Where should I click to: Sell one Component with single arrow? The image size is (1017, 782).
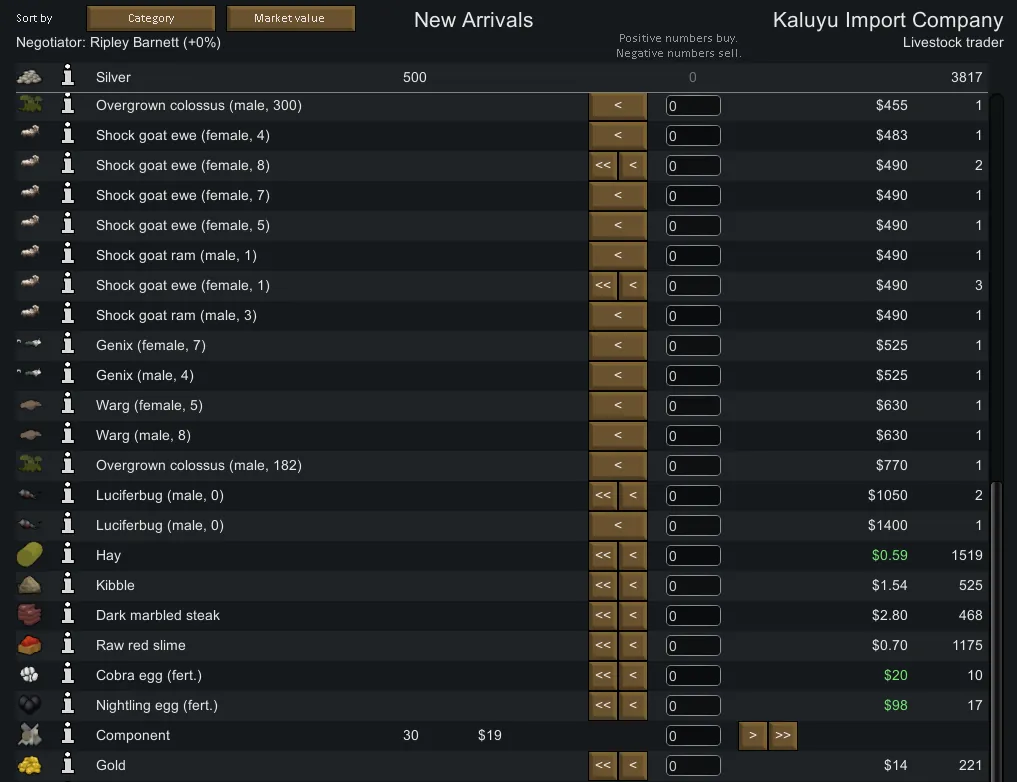(752, 735)
